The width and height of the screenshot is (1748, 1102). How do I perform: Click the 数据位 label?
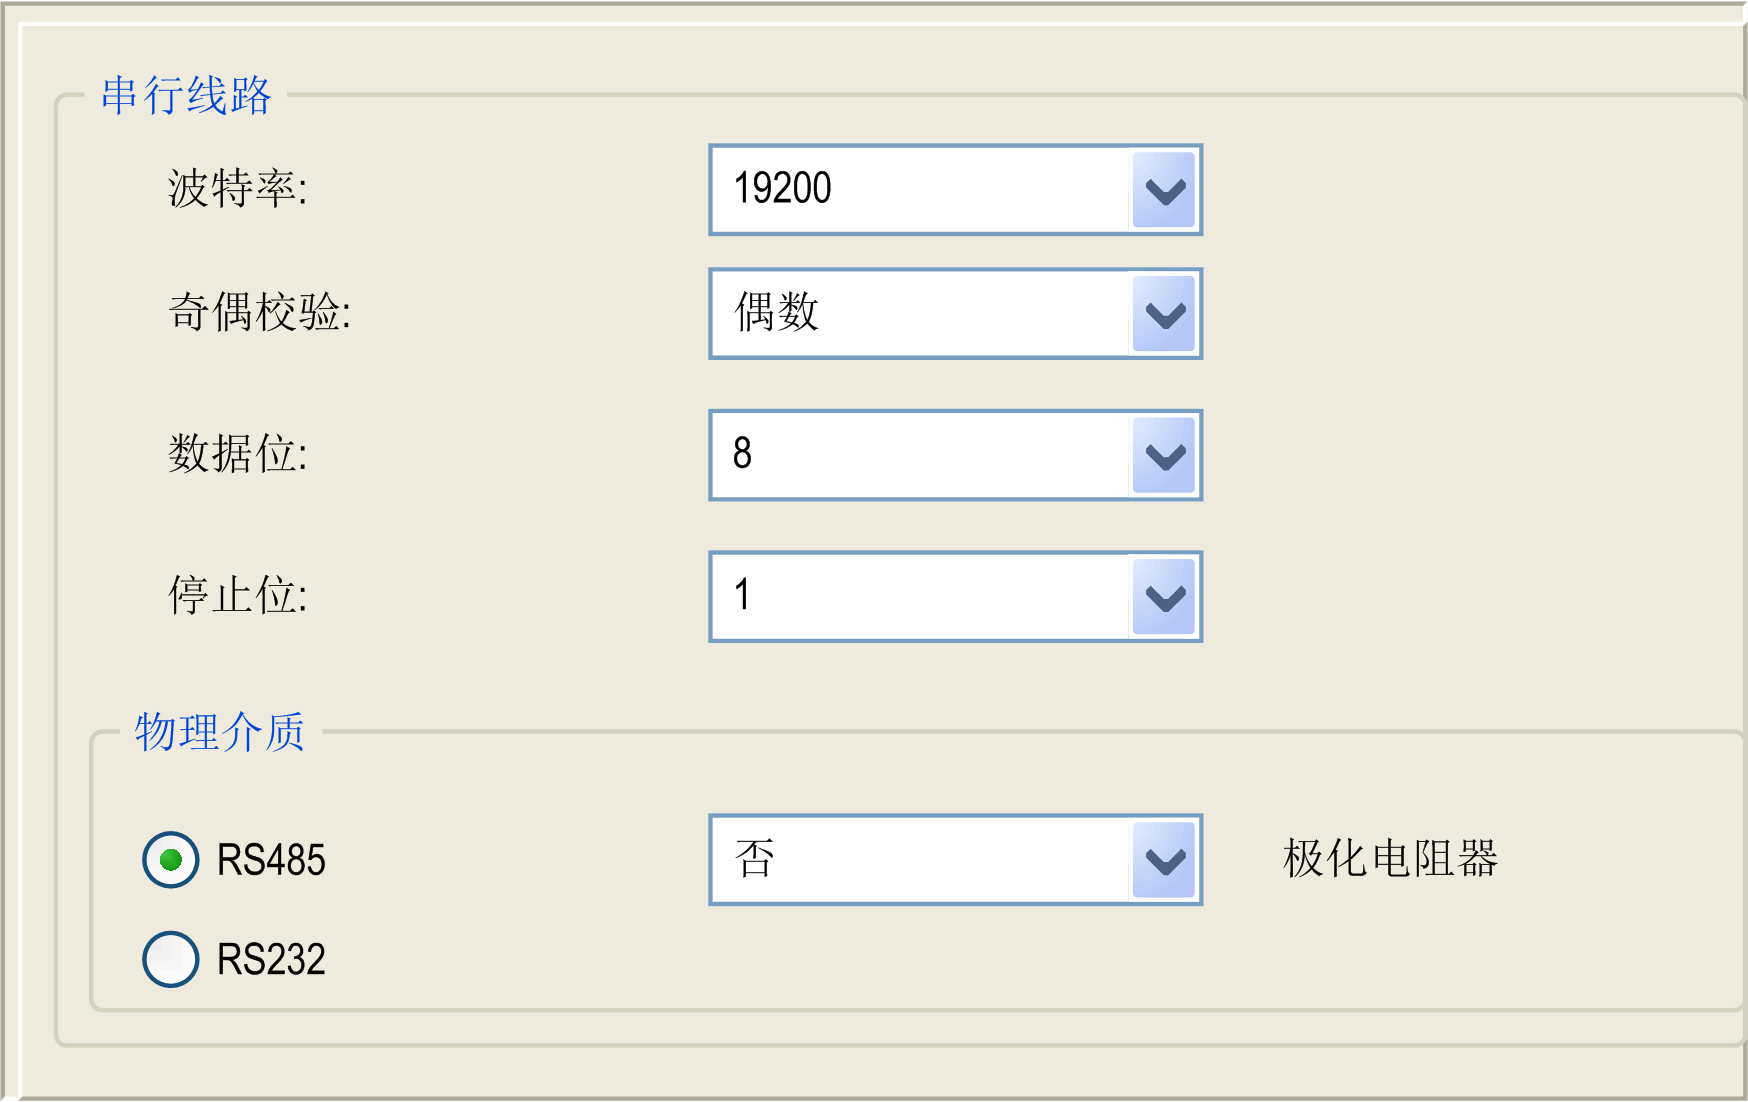click(238, 455)
